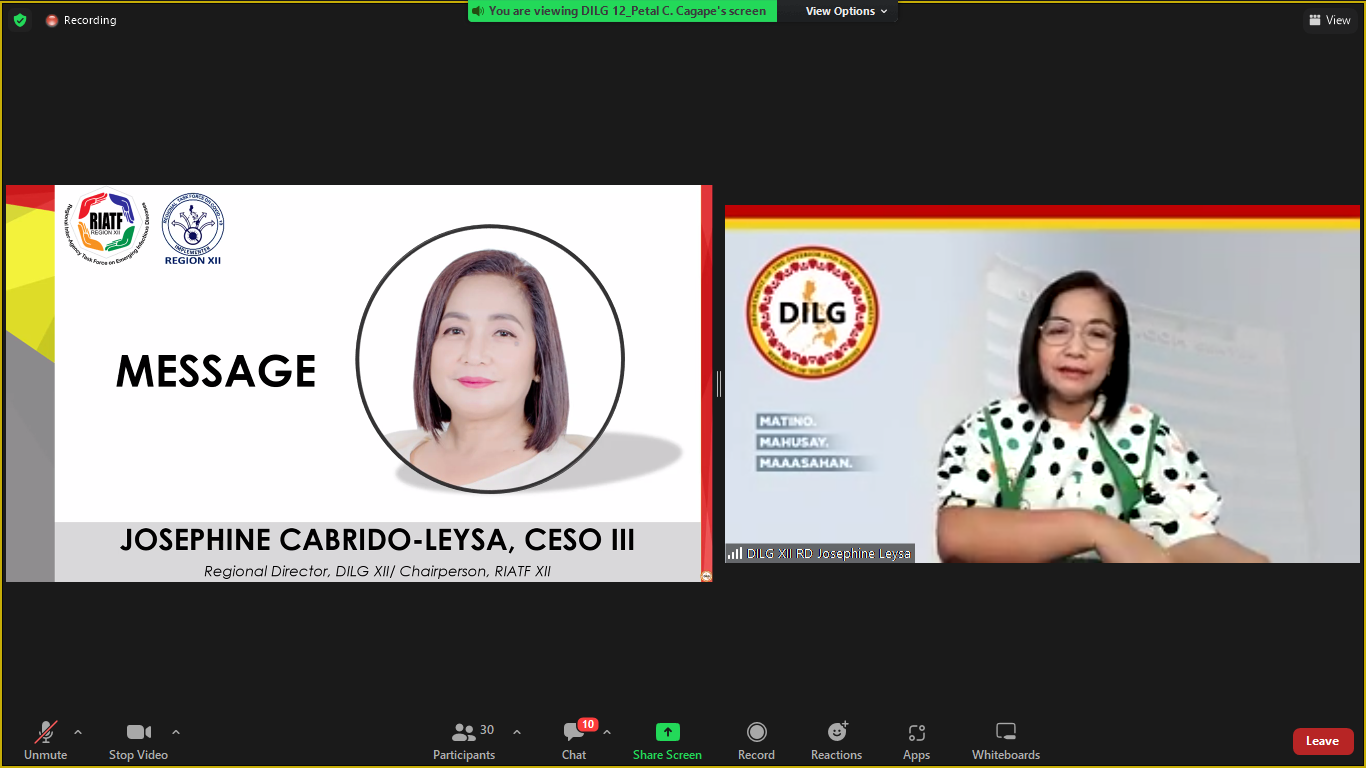Expand participants options arrow
The image size is (1366, 768).
(517, 732)
